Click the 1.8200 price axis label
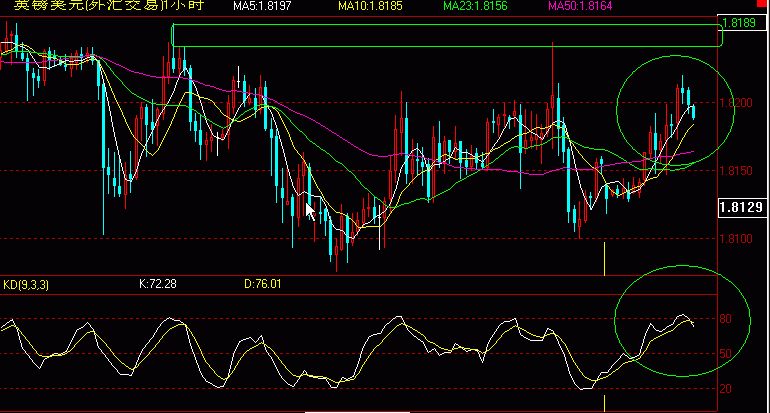Image resolution: width=770 pixels, height=413 pixels. [736, 103]
